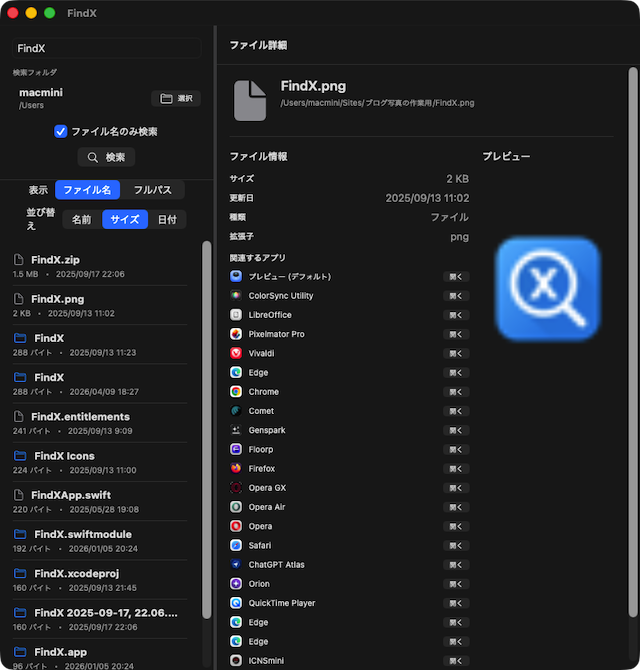Select the ファイル名 display option

87,190
